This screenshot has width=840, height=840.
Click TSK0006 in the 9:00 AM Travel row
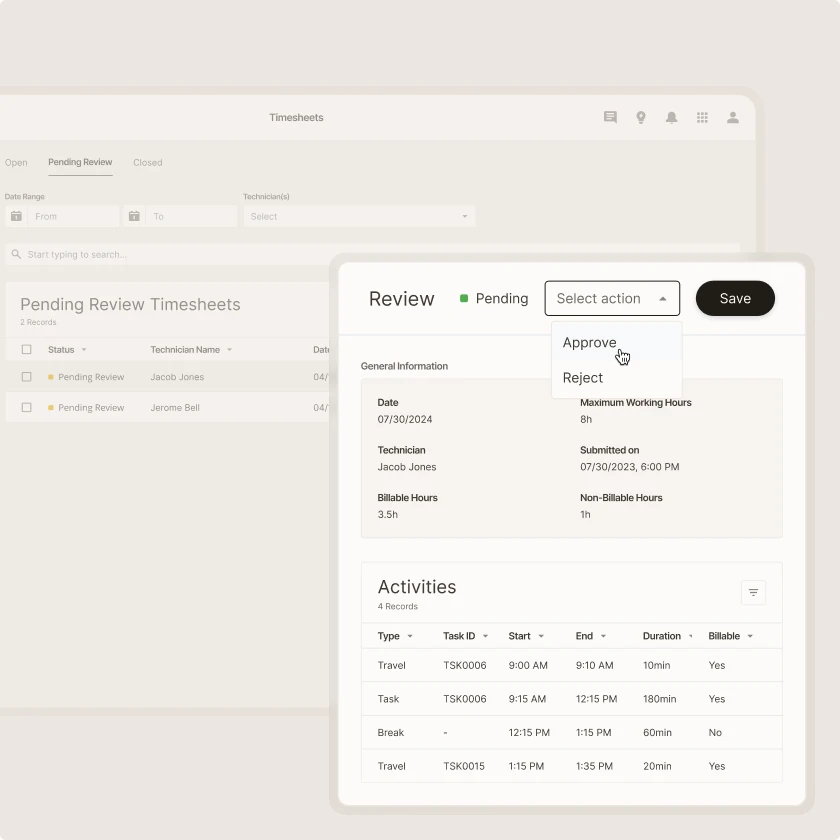pos(465,665)
